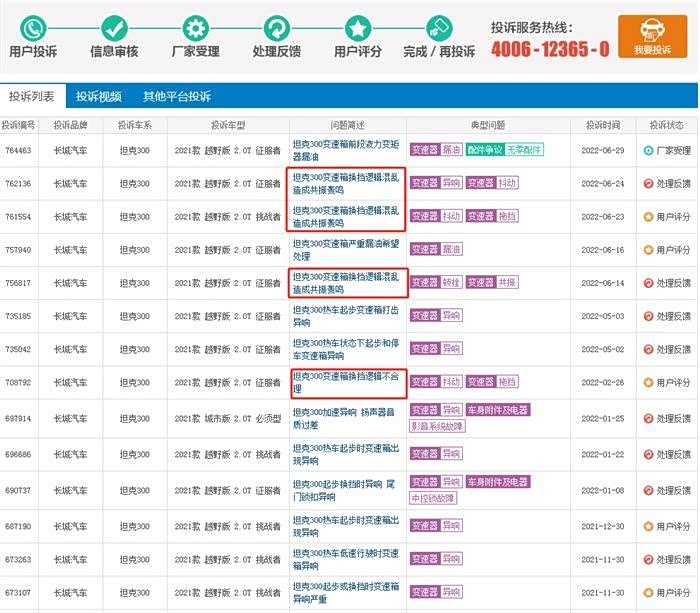
Task: Click the 2021款 城市版 2.0T 必须型 cell
Action: [x=228, y=418]
